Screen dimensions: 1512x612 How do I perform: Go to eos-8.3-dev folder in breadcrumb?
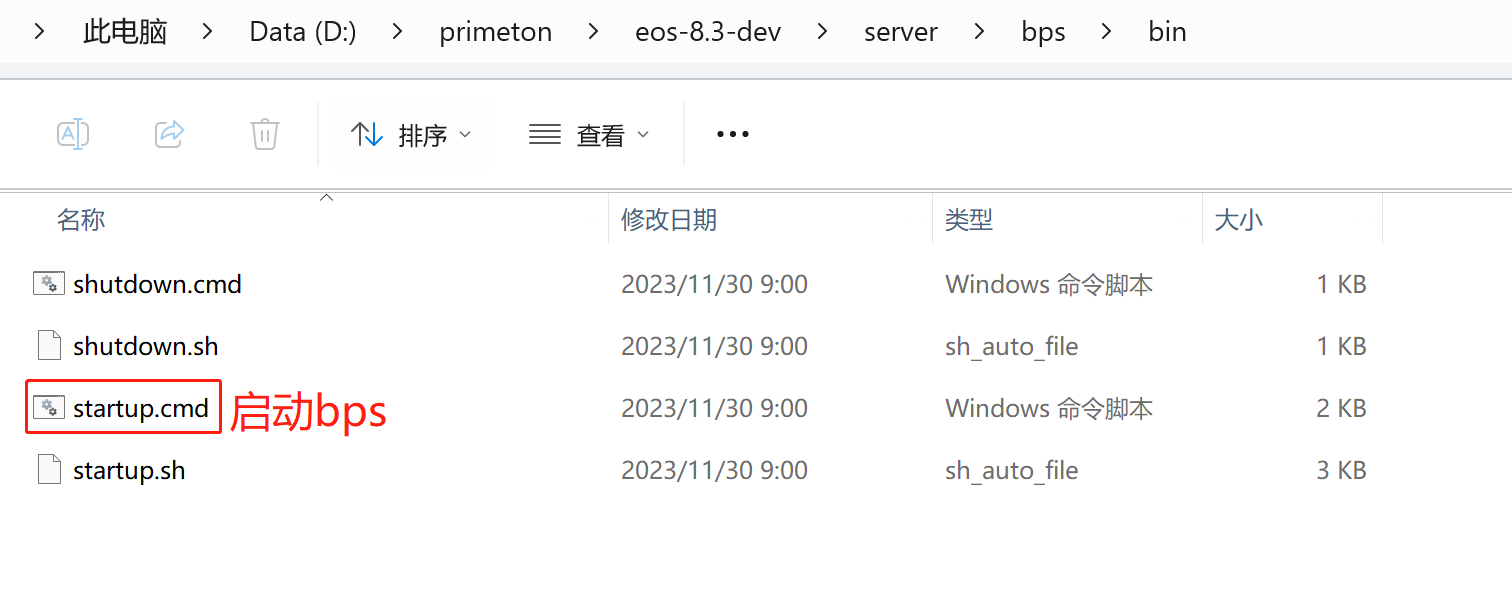[x=707, y=32]
